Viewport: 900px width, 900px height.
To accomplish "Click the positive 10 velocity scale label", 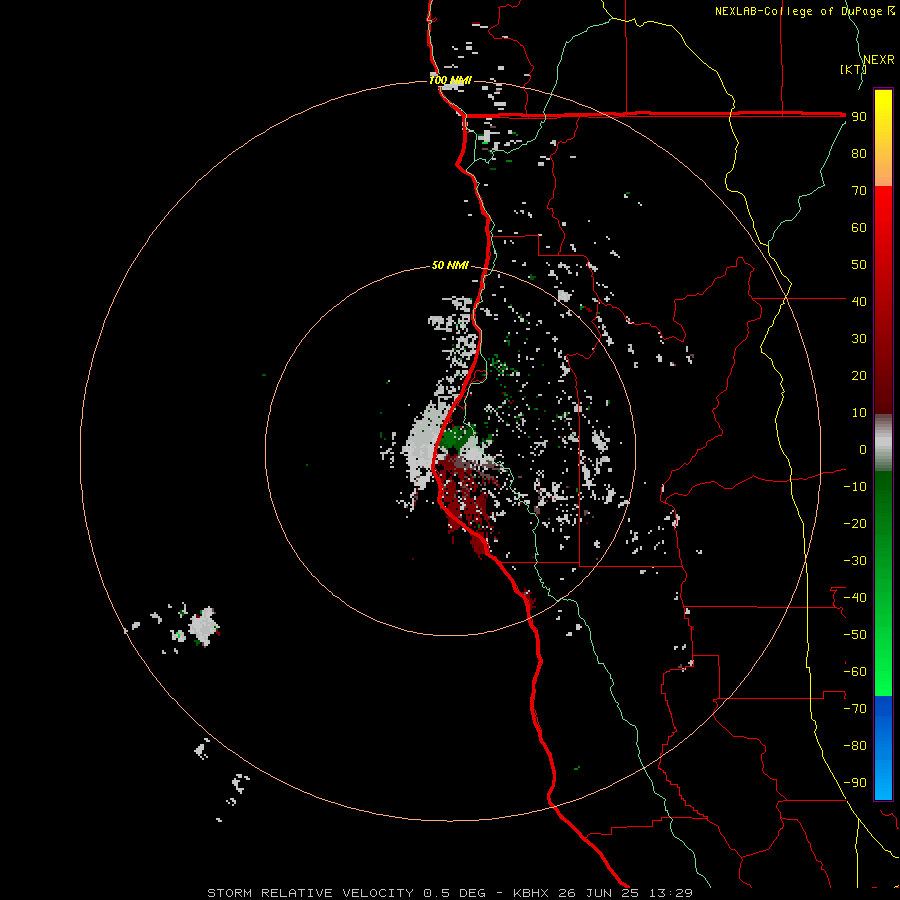I will point(859,413).
